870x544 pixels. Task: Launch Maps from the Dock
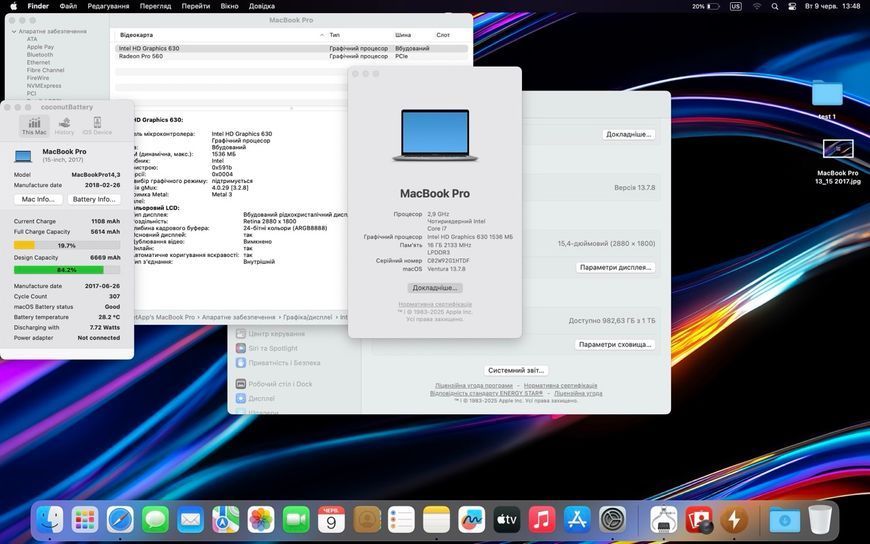point(226,520)
